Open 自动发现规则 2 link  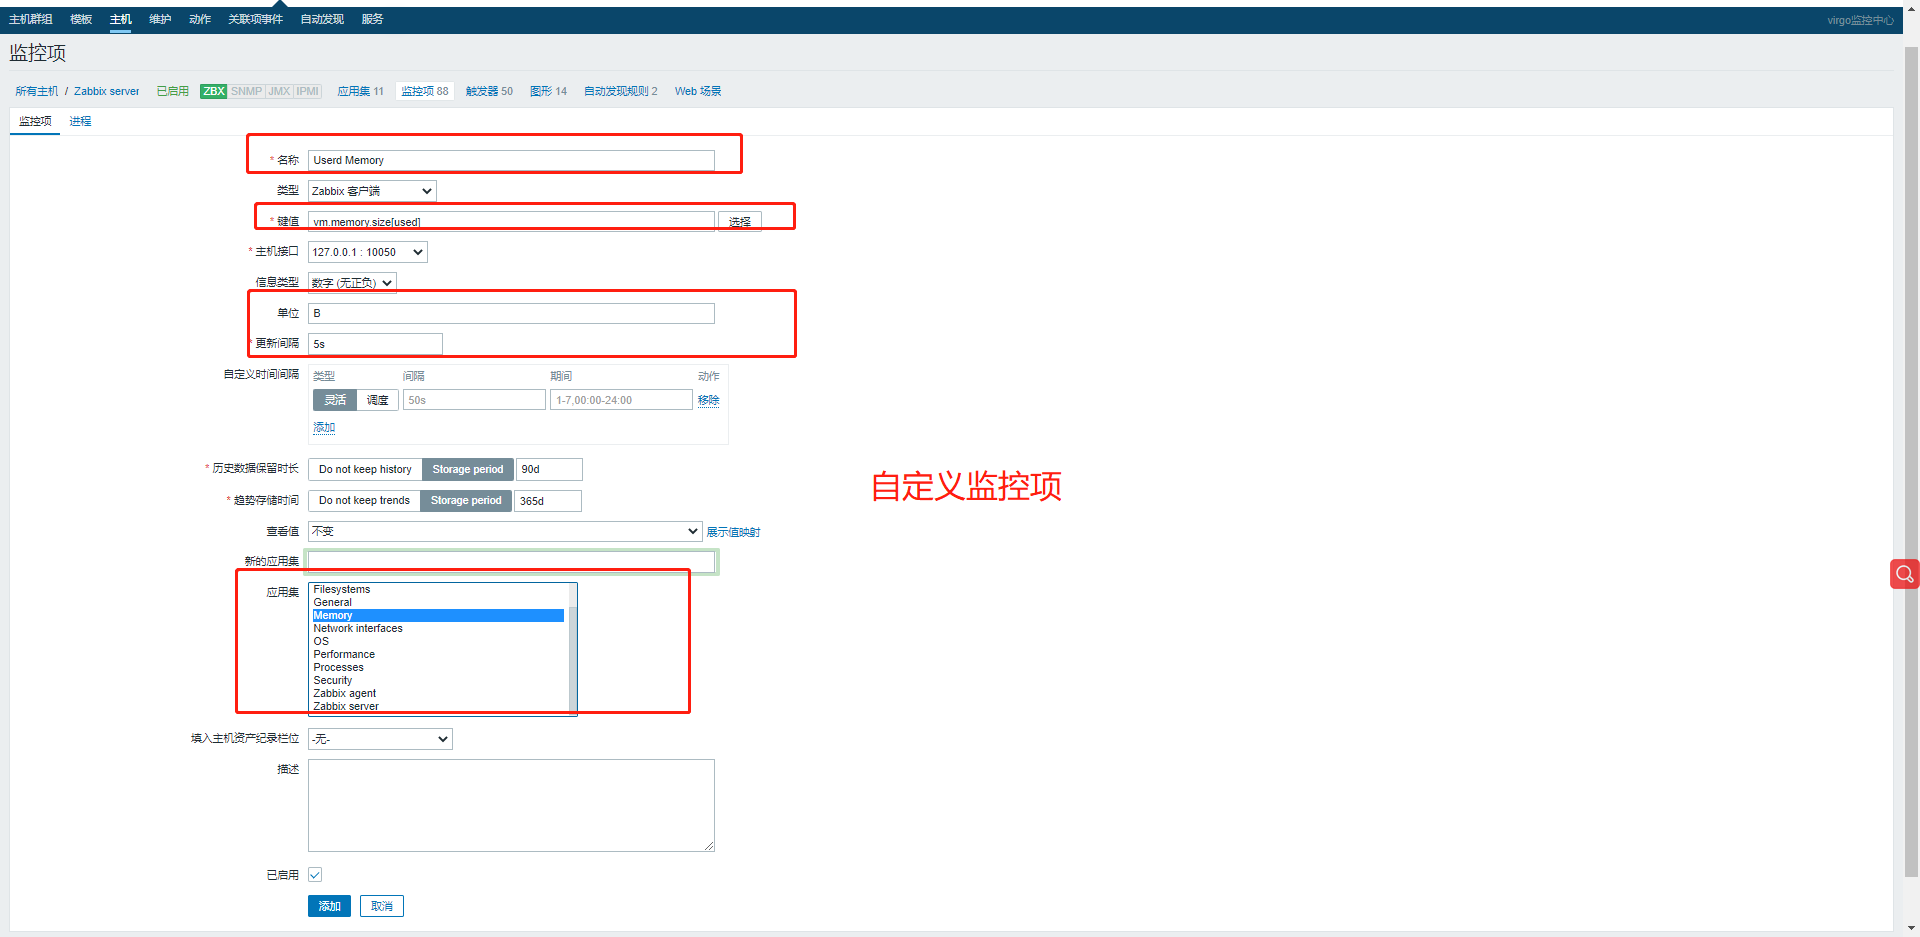[x=621, y=91]
